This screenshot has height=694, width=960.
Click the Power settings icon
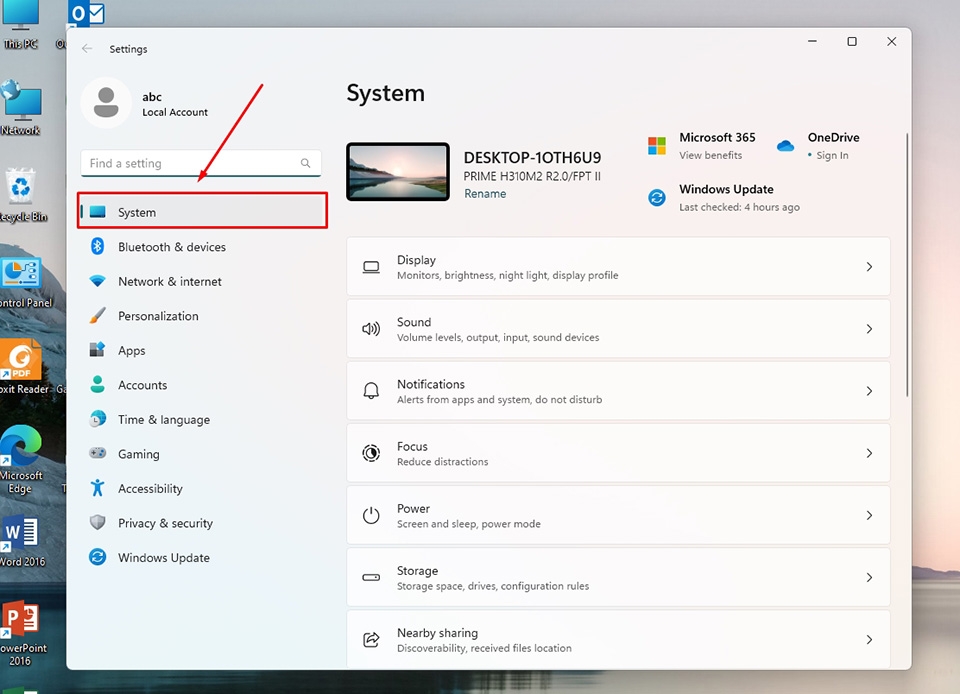click(371, 514)
